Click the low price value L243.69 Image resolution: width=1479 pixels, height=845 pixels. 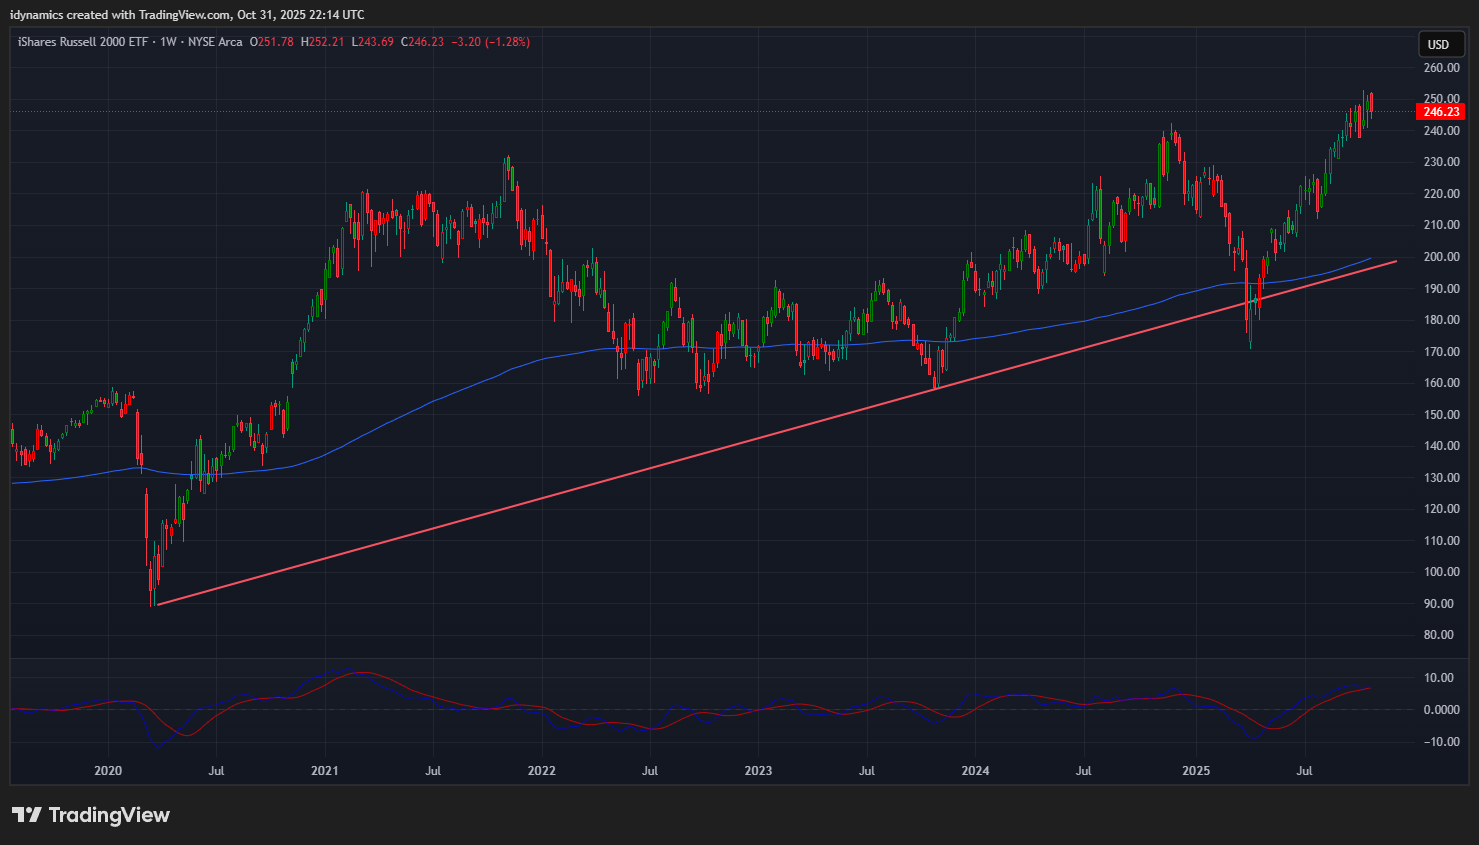[x=373, y=42]
